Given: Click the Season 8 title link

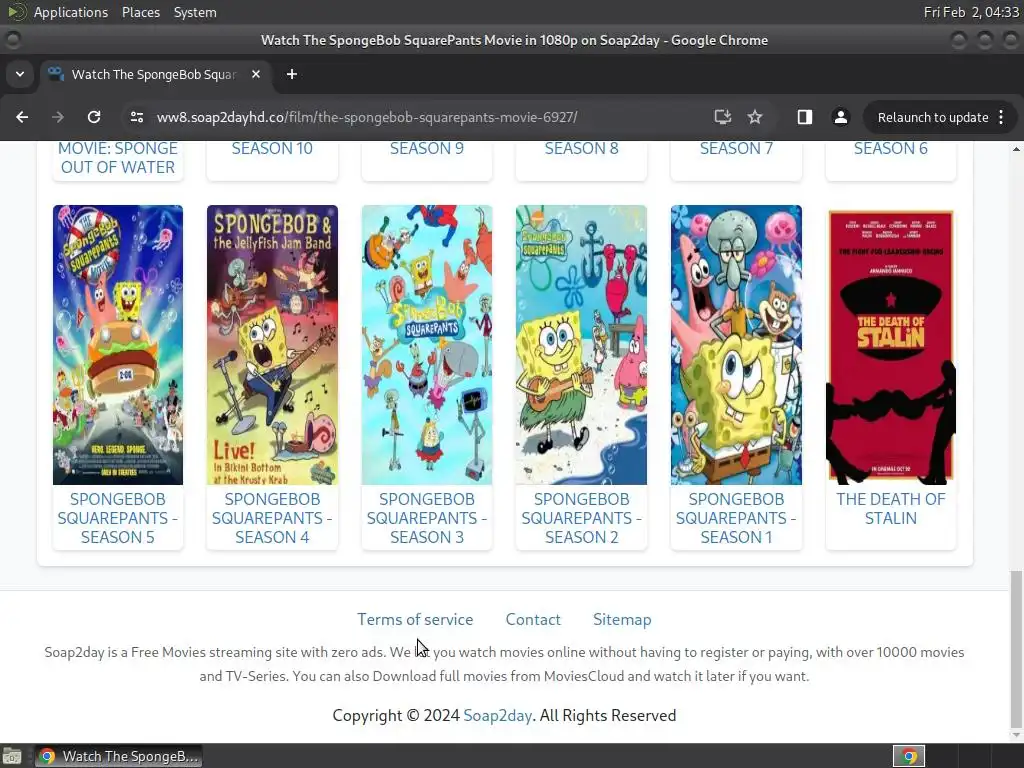Looking at the screenshot, I should 581,149.
